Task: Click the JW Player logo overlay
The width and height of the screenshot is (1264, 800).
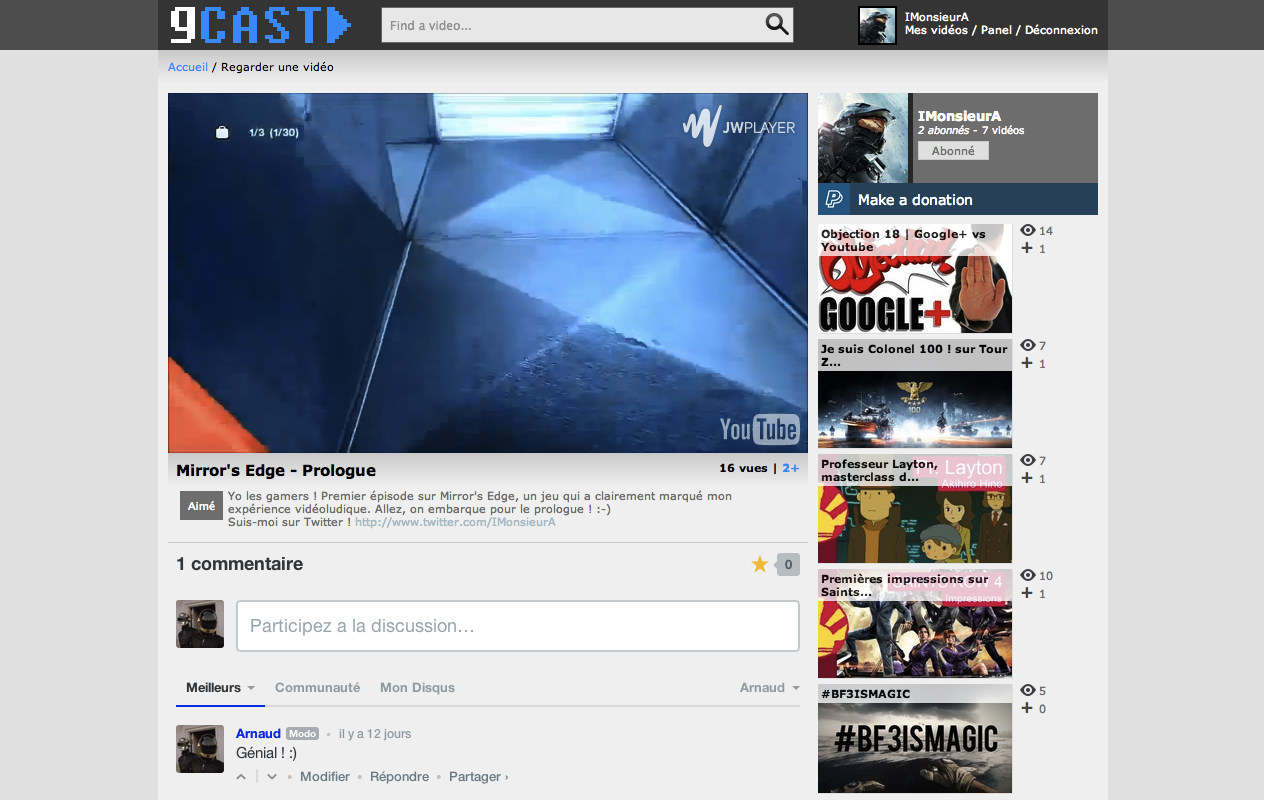Action: 740,128
